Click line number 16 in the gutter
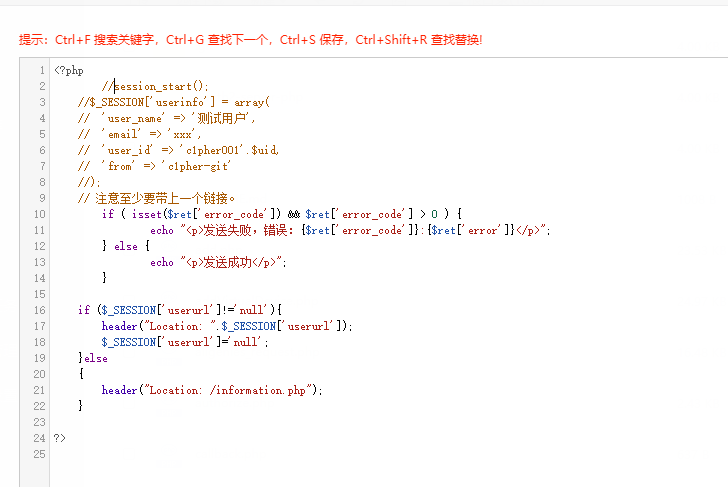Screen dimensions: 728x487 click(39, 310)
